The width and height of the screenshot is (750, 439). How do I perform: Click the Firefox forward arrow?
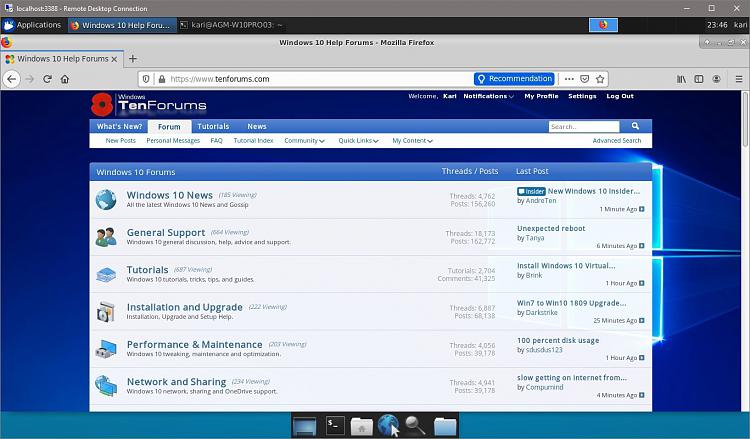point(30,79)
